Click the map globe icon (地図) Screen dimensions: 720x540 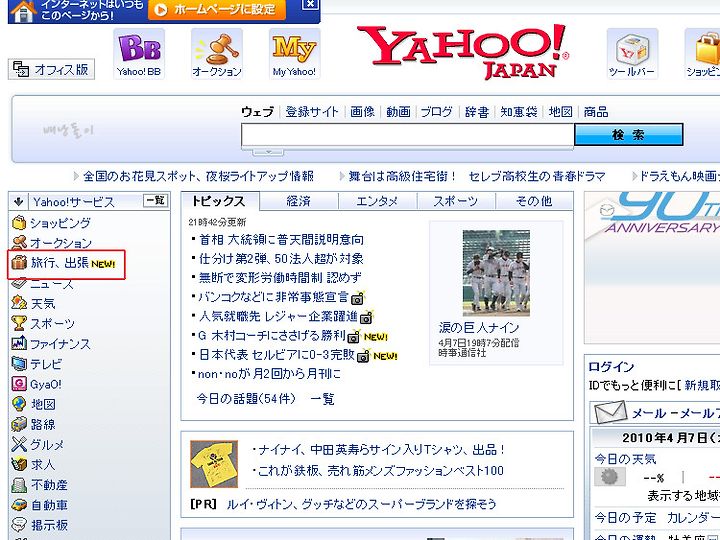[19, 404]
